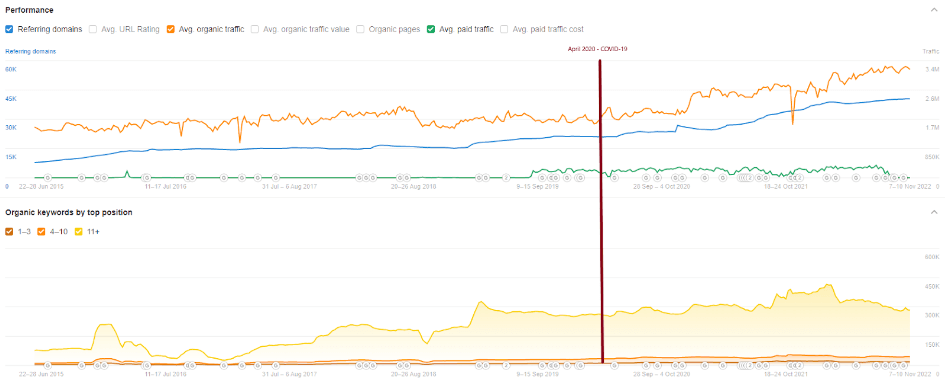This screenshot has width=947, height=390.
Task: Check the Organic pages checkbox
Action: coord(361,29)
